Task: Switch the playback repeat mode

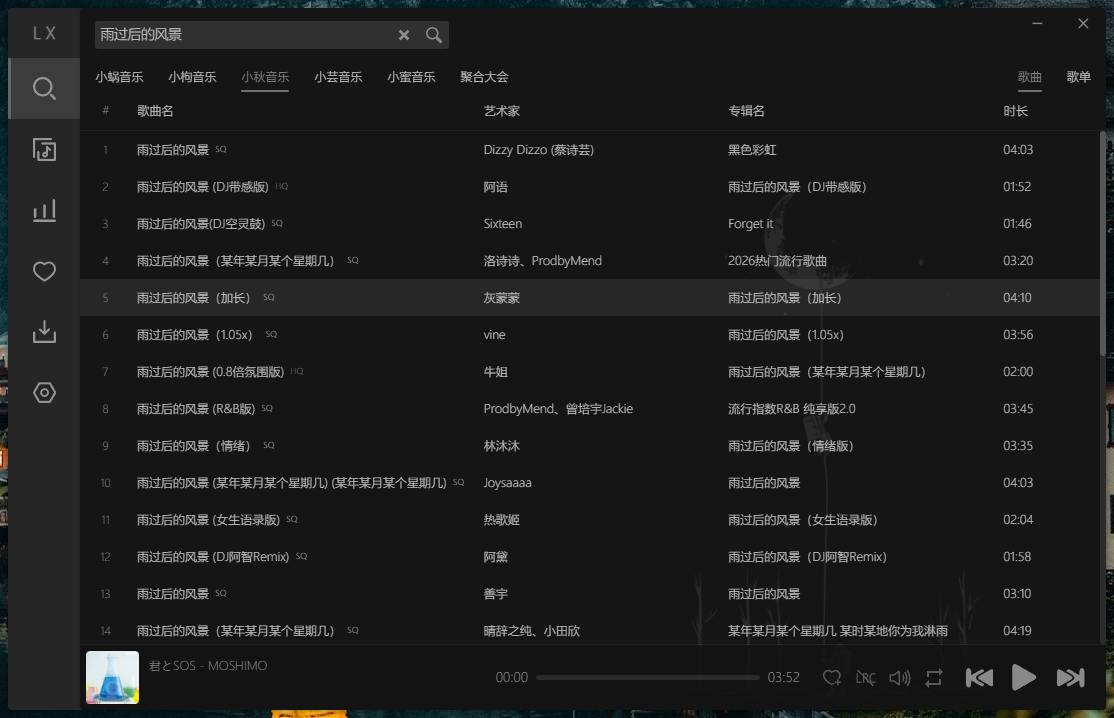Action: [x=933, y=677]
